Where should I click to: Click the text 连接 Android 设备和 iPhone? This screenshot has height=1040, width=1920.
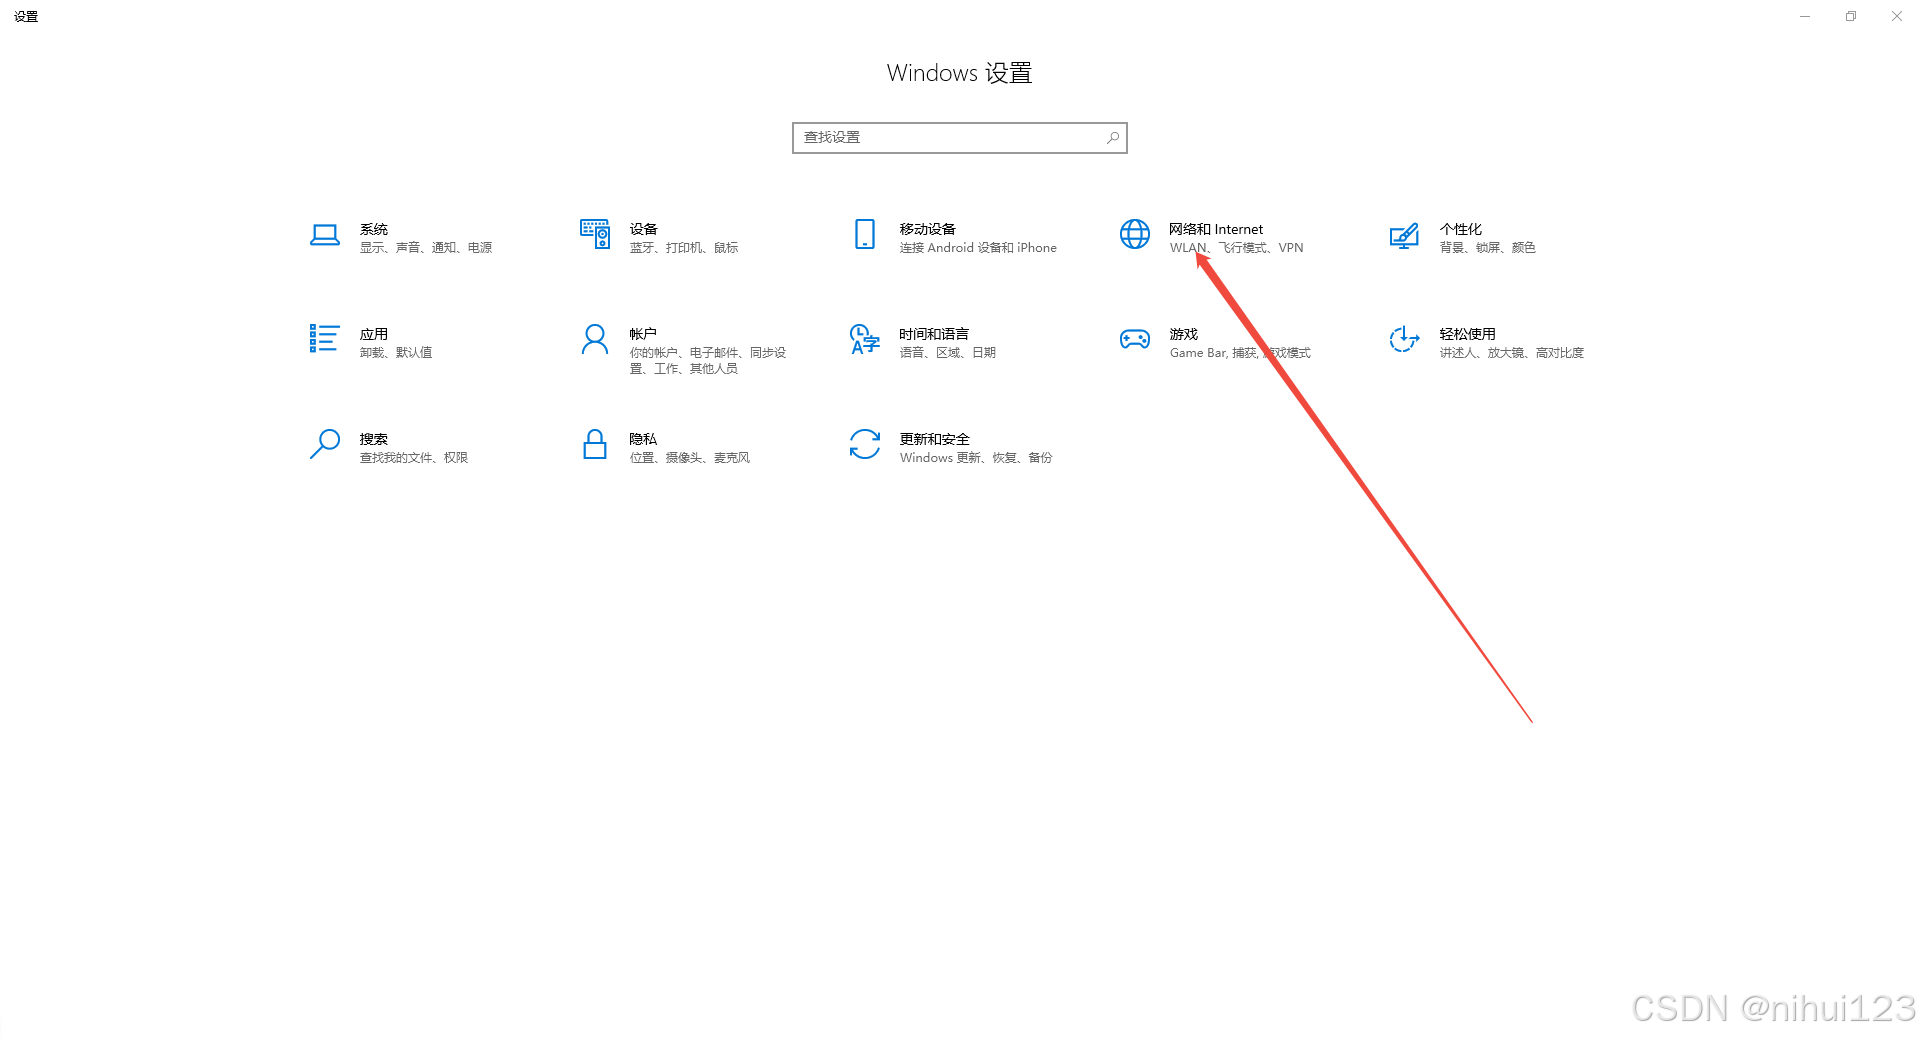978,248
